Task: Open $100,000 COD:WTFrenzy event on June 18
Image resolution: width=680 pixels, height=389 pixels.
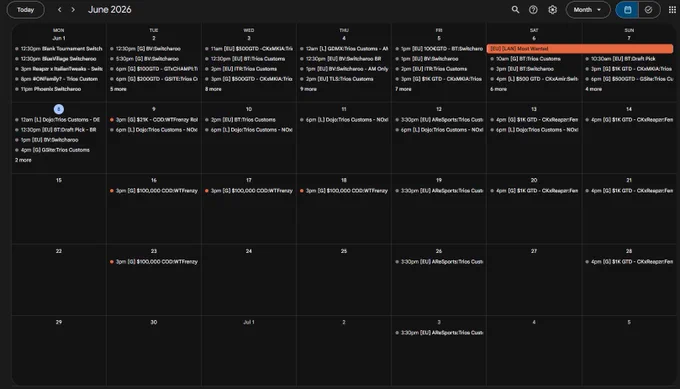Action: 344,191
